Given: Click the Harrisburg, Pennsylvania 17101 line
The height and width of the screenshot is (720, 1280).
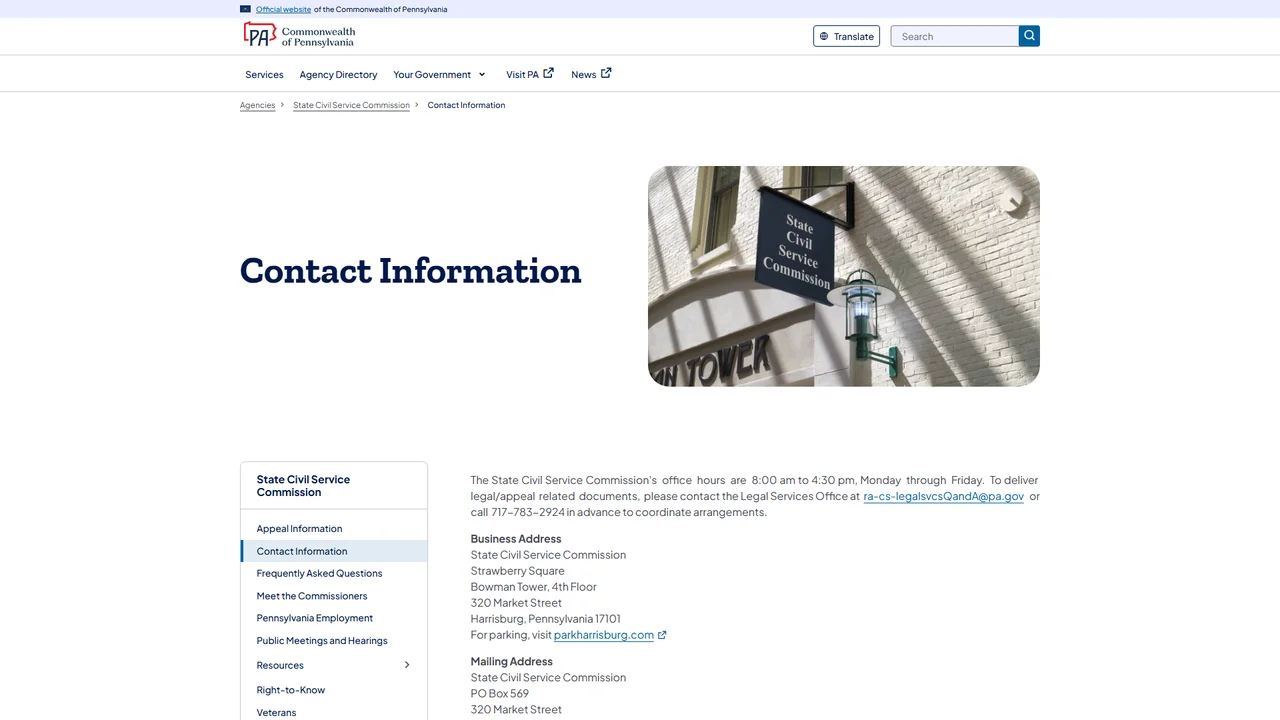Looking at the screenshot, I should tap(546, 619).
